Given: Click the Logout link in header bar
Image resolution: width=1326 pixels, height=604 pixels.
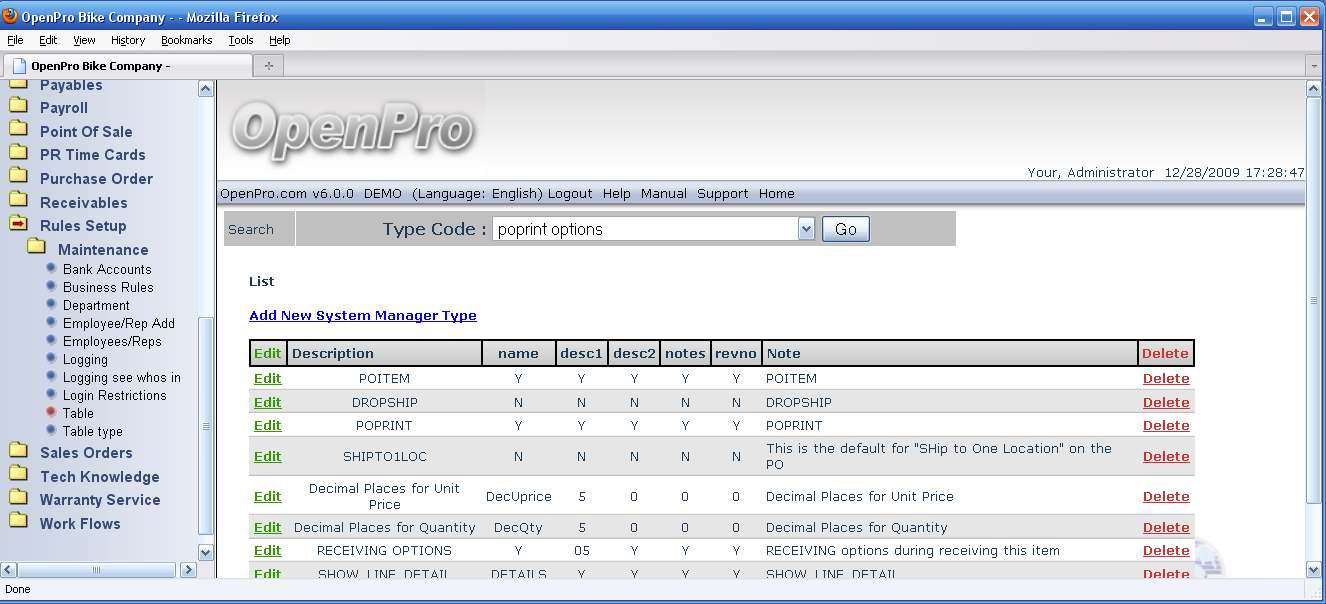Looking at the screenshot, I should pos(570,193).
